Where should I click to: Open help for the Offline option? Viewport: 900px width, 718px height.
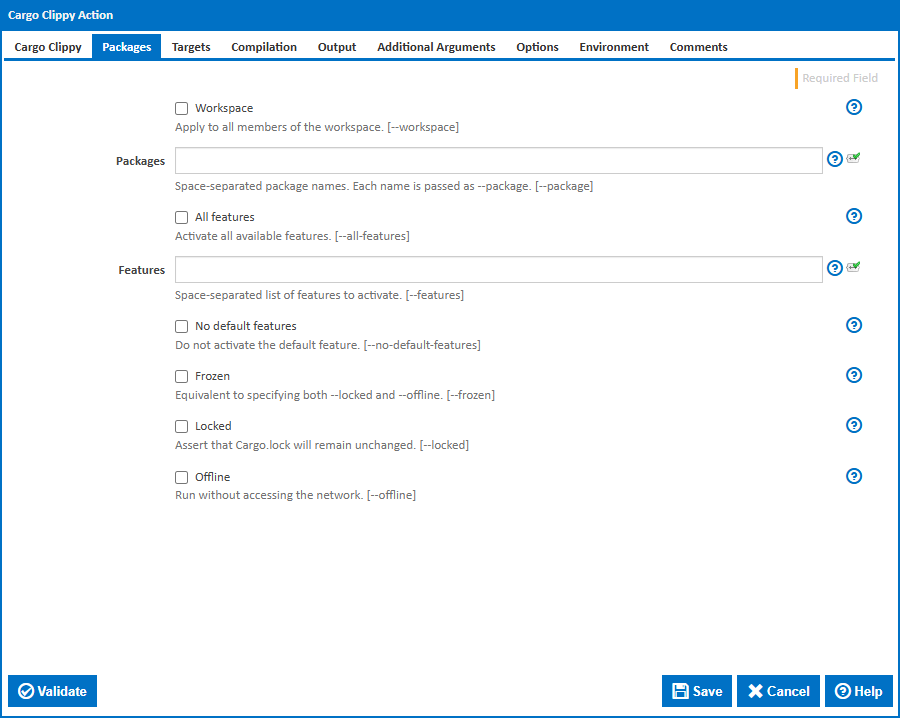pos(854,476)
